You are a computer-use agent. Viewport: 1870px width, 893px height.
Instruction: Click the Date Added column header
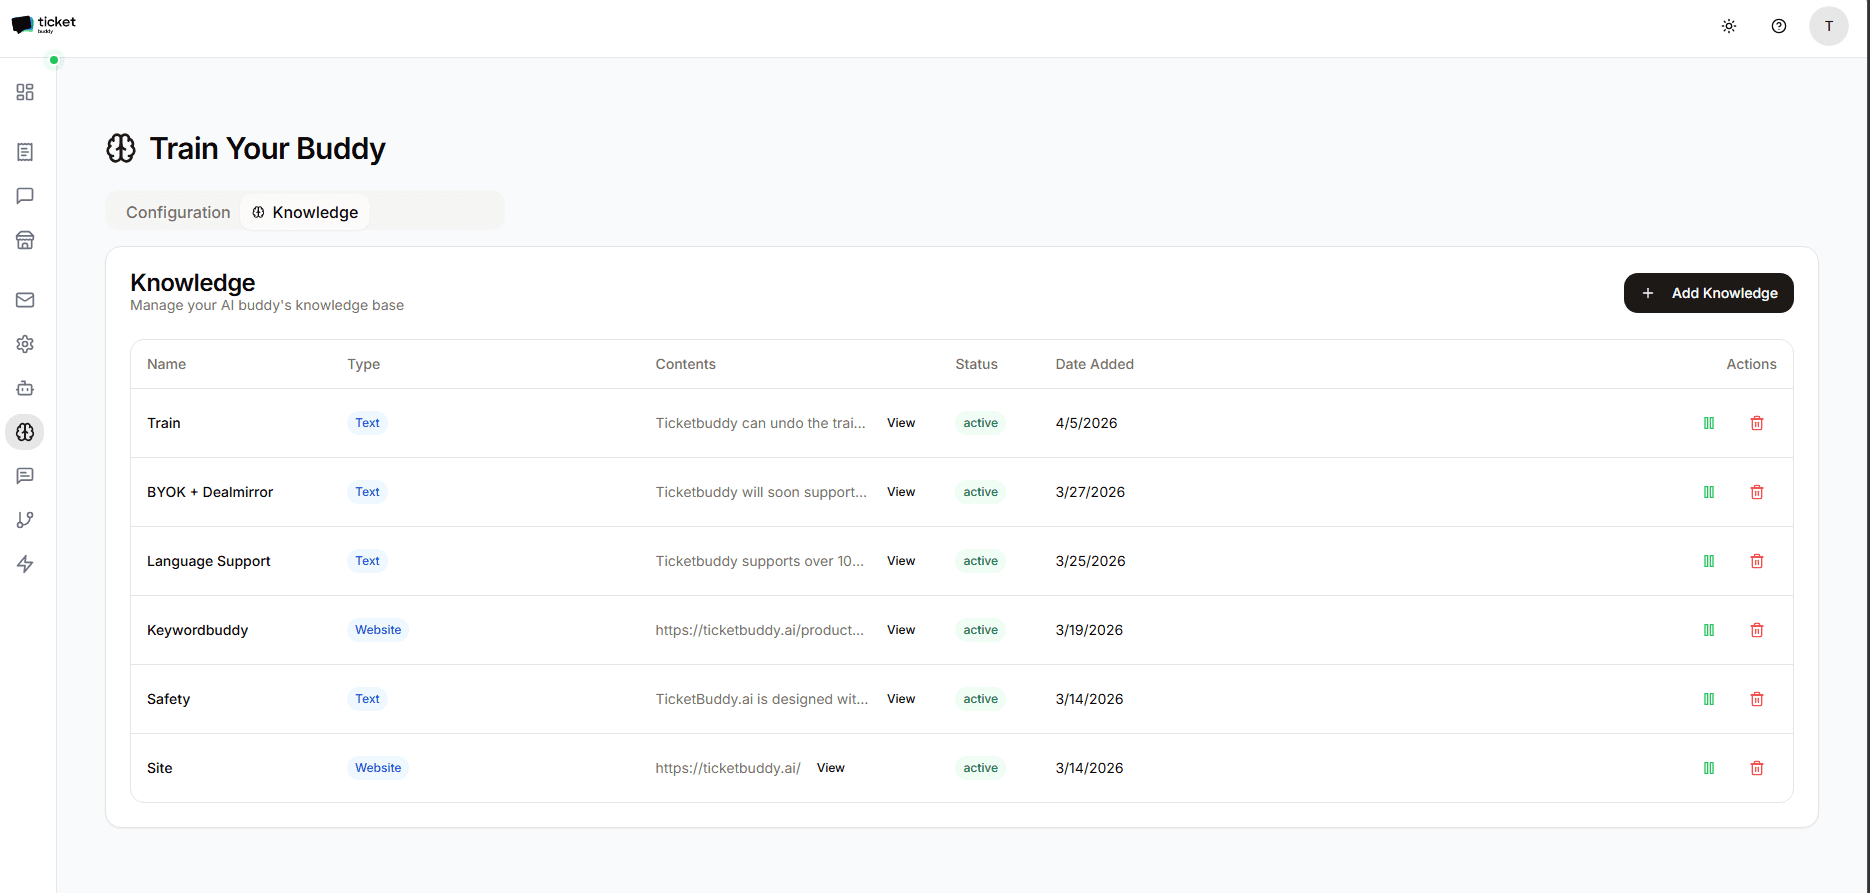click(1094, 364)
